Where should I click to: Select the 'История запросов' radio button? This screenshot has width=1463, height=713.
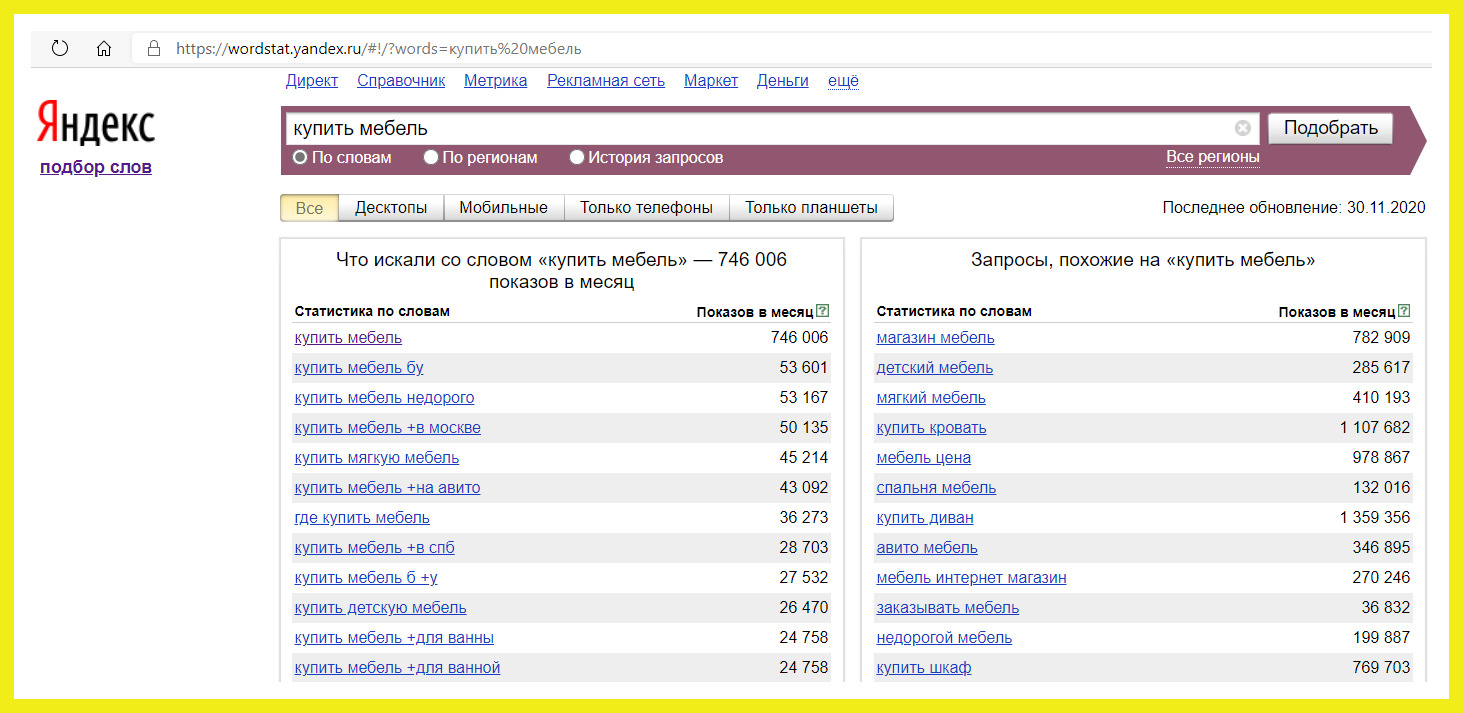point(577,158)
